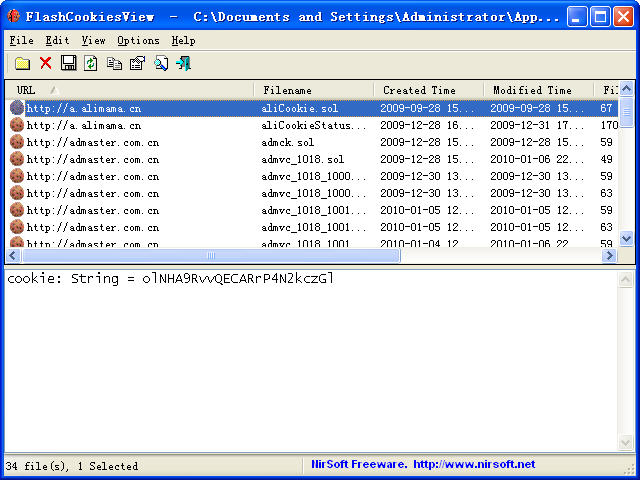
Task: Click the exit door toolbar icon
Action: pos(183,63)
